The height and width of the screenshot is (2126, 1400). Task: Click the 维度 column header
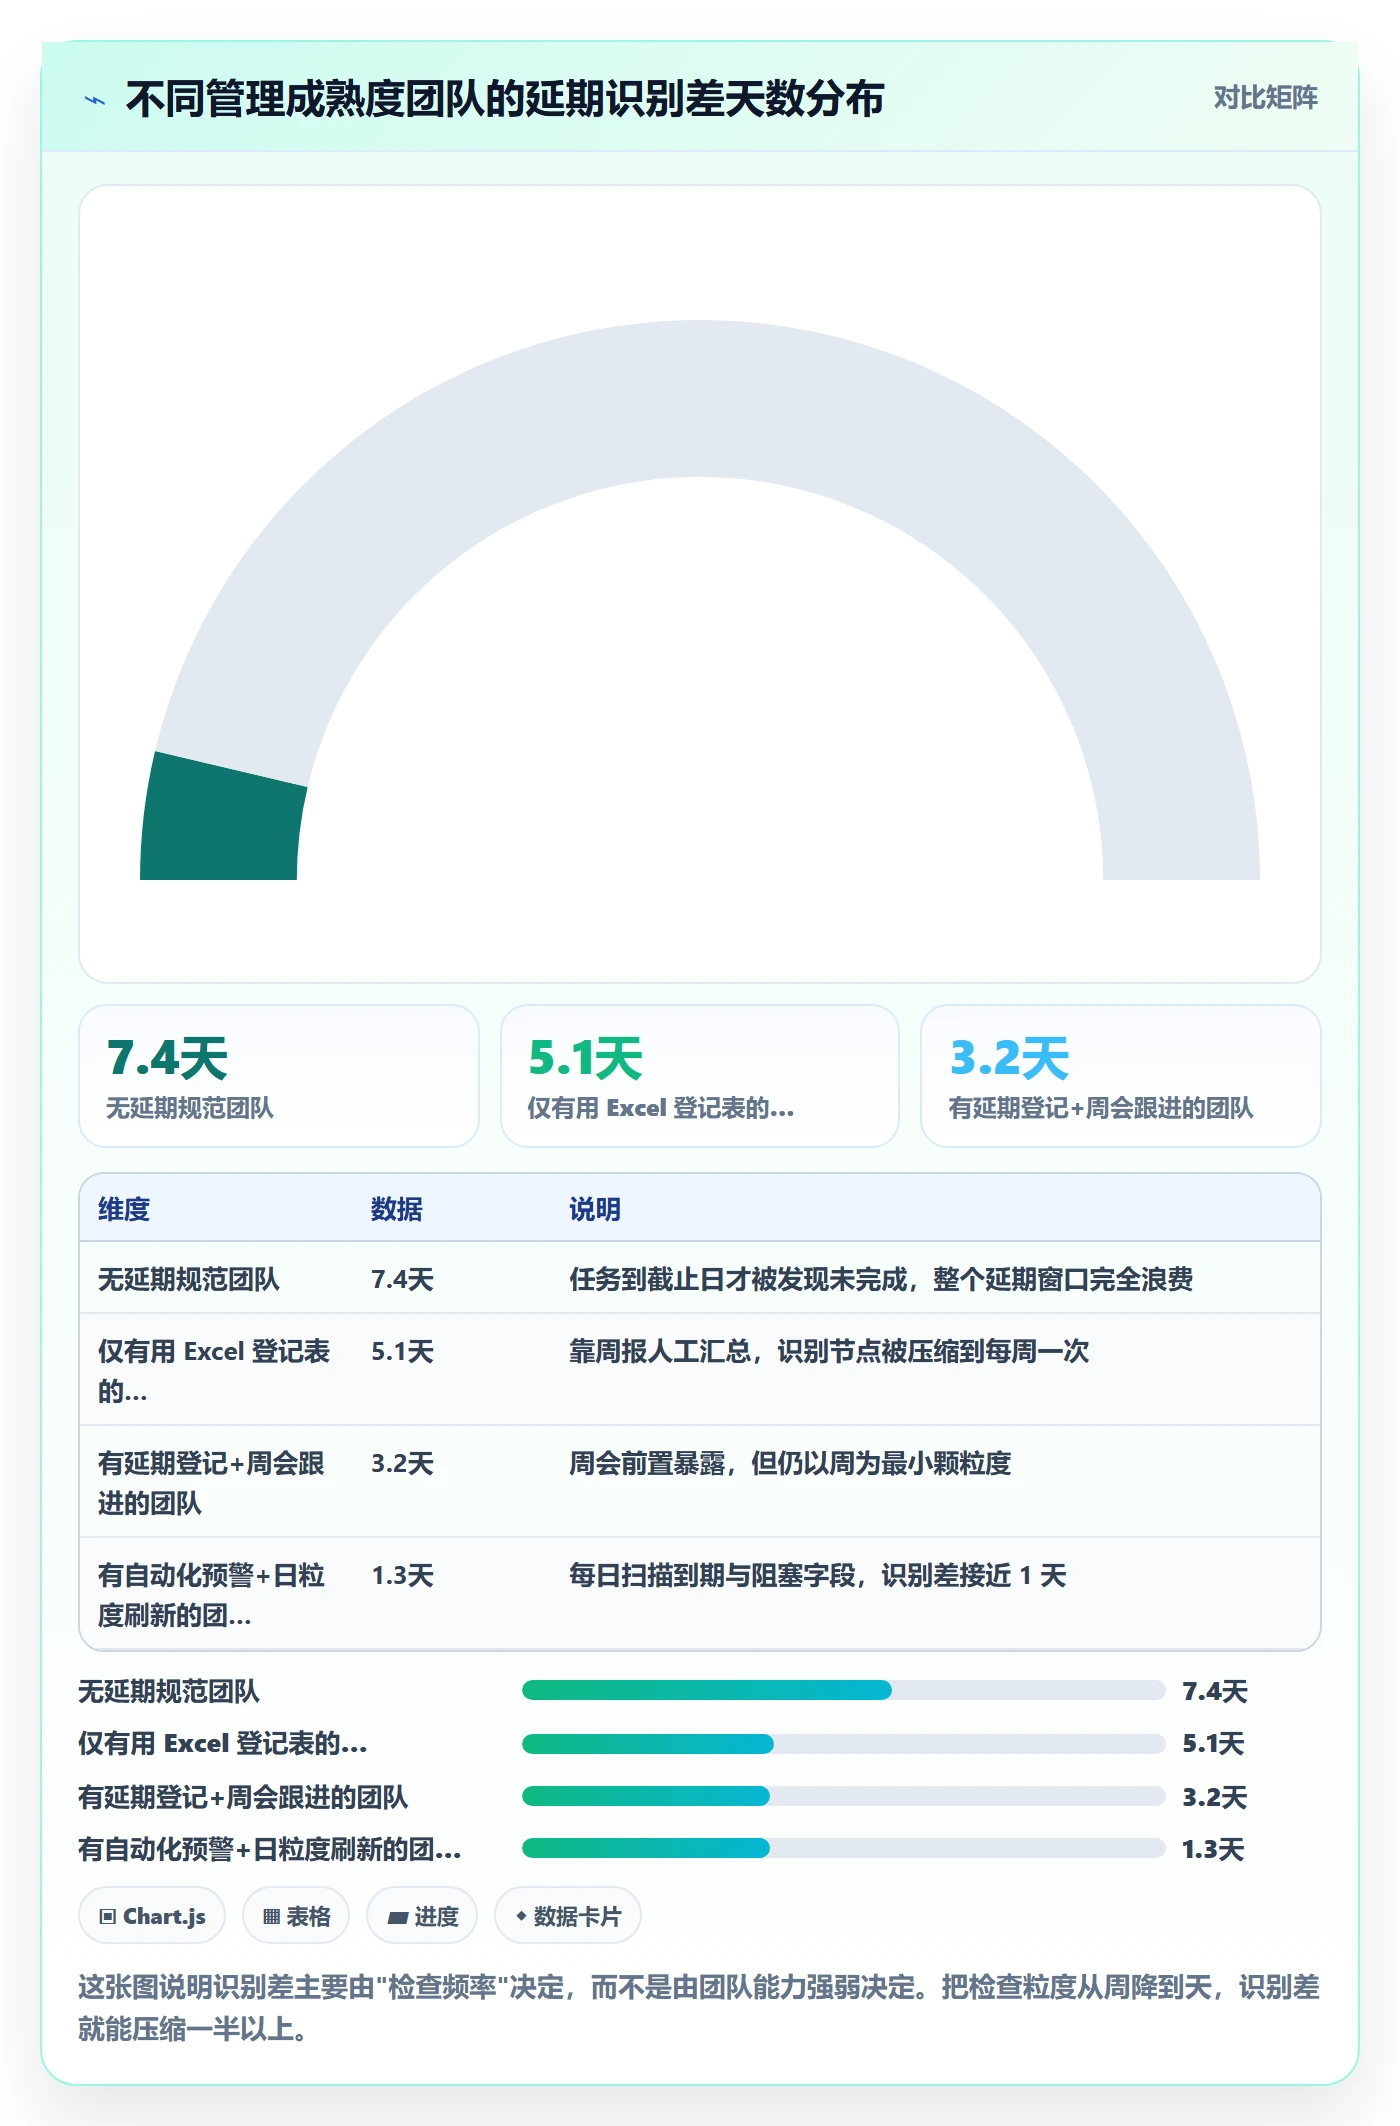coord(124,1209)
